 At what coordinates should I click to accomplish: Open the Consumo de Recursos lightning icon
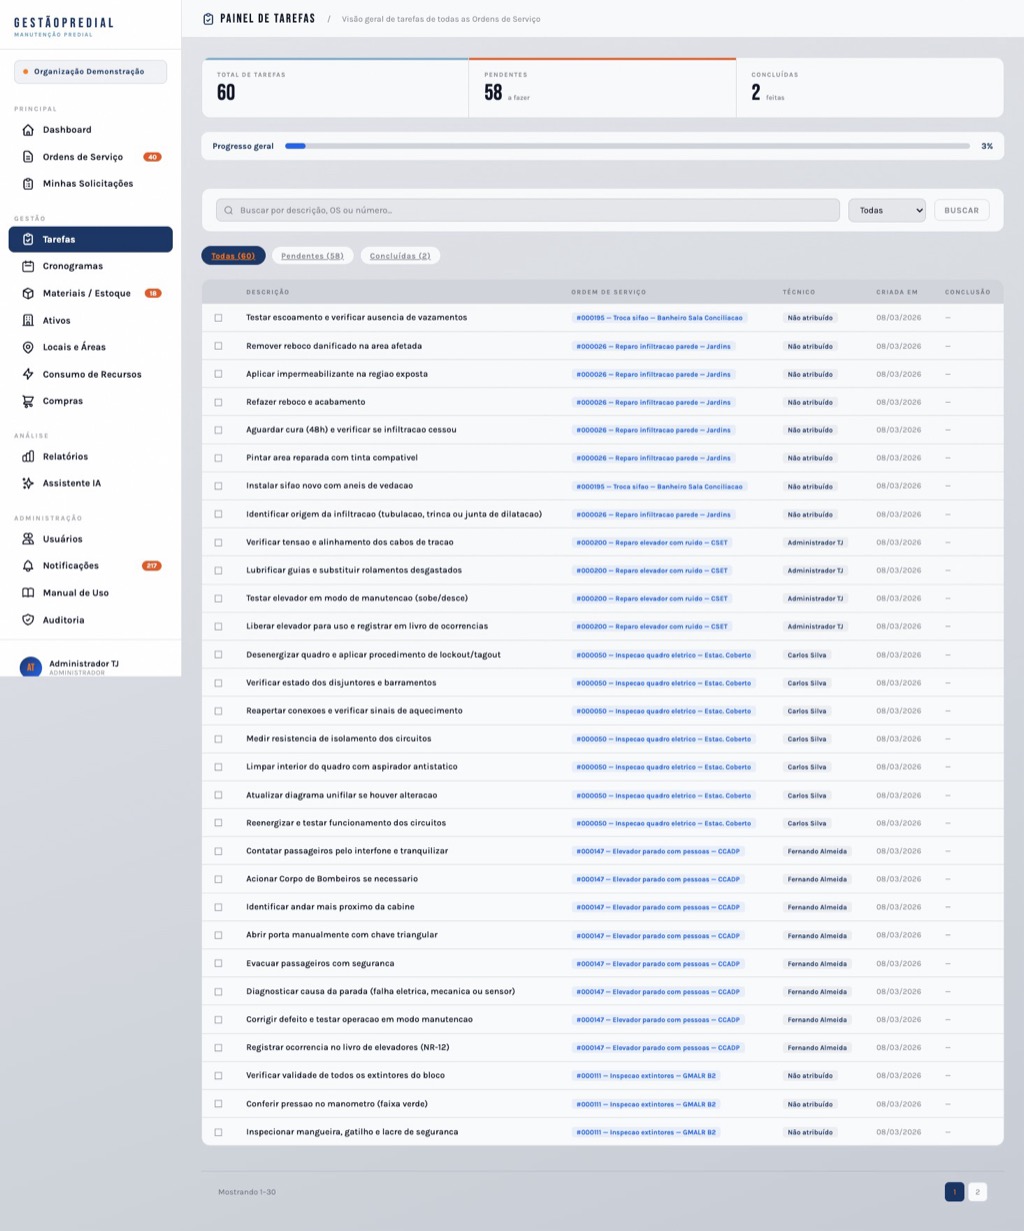point(28,374)
